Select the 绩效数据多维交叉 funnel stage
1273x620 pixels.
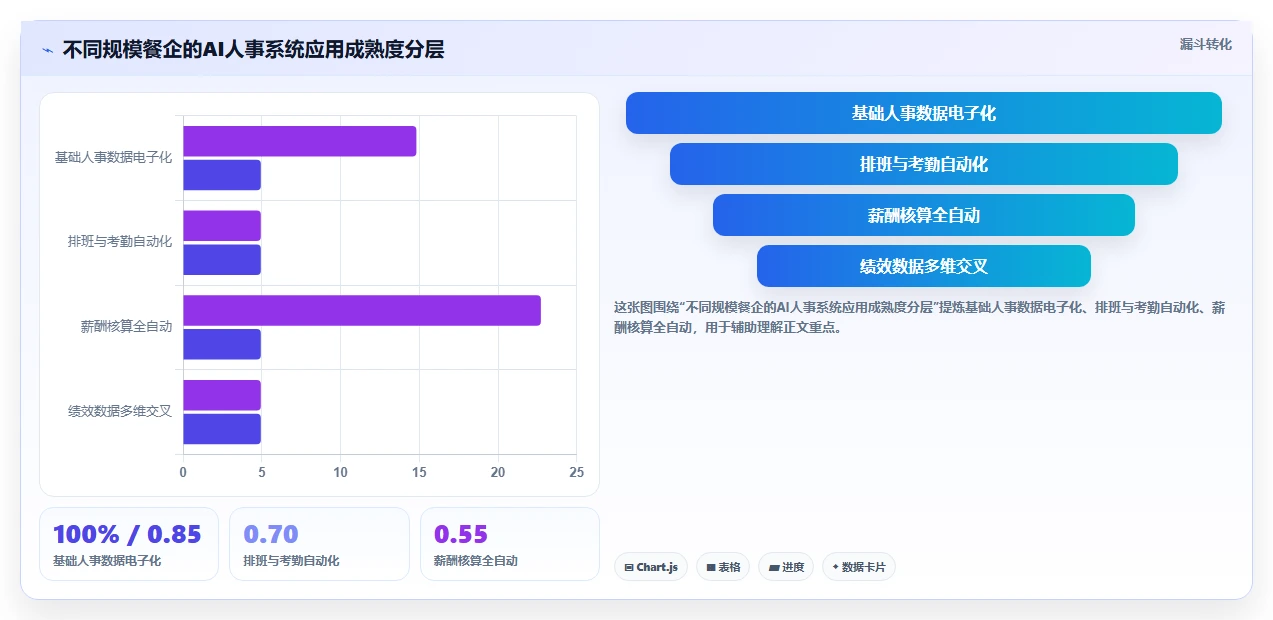(924, 266)
